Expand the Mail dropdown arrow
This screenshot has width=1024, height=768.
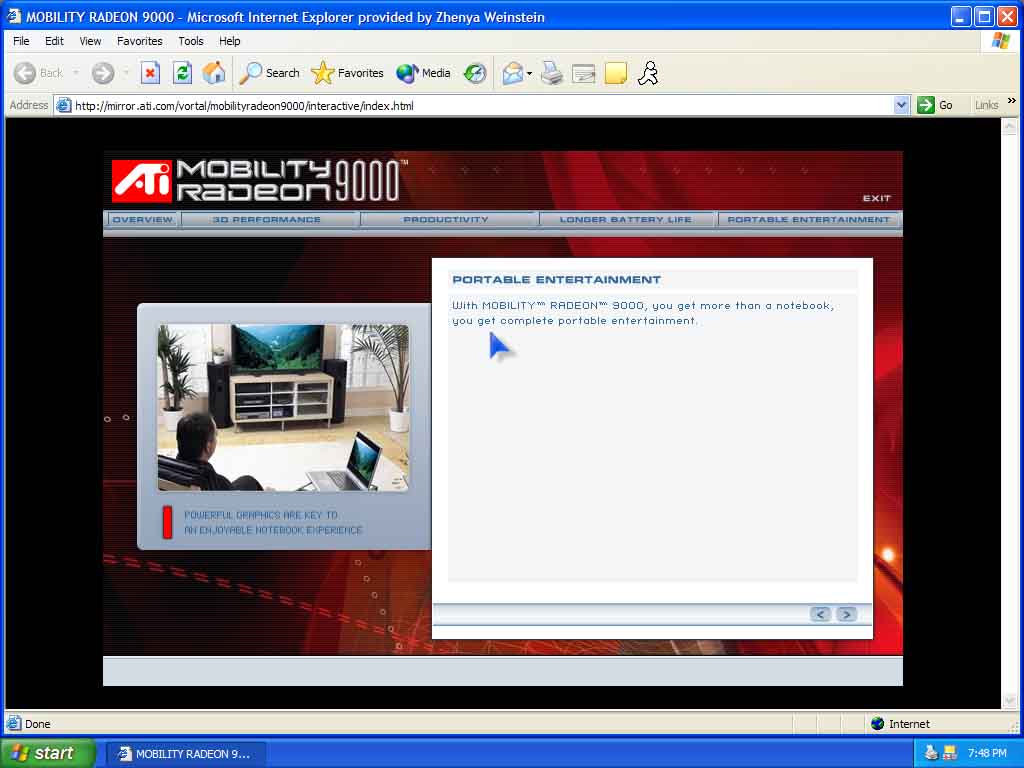pyautogui.click(x=530, y=73)
